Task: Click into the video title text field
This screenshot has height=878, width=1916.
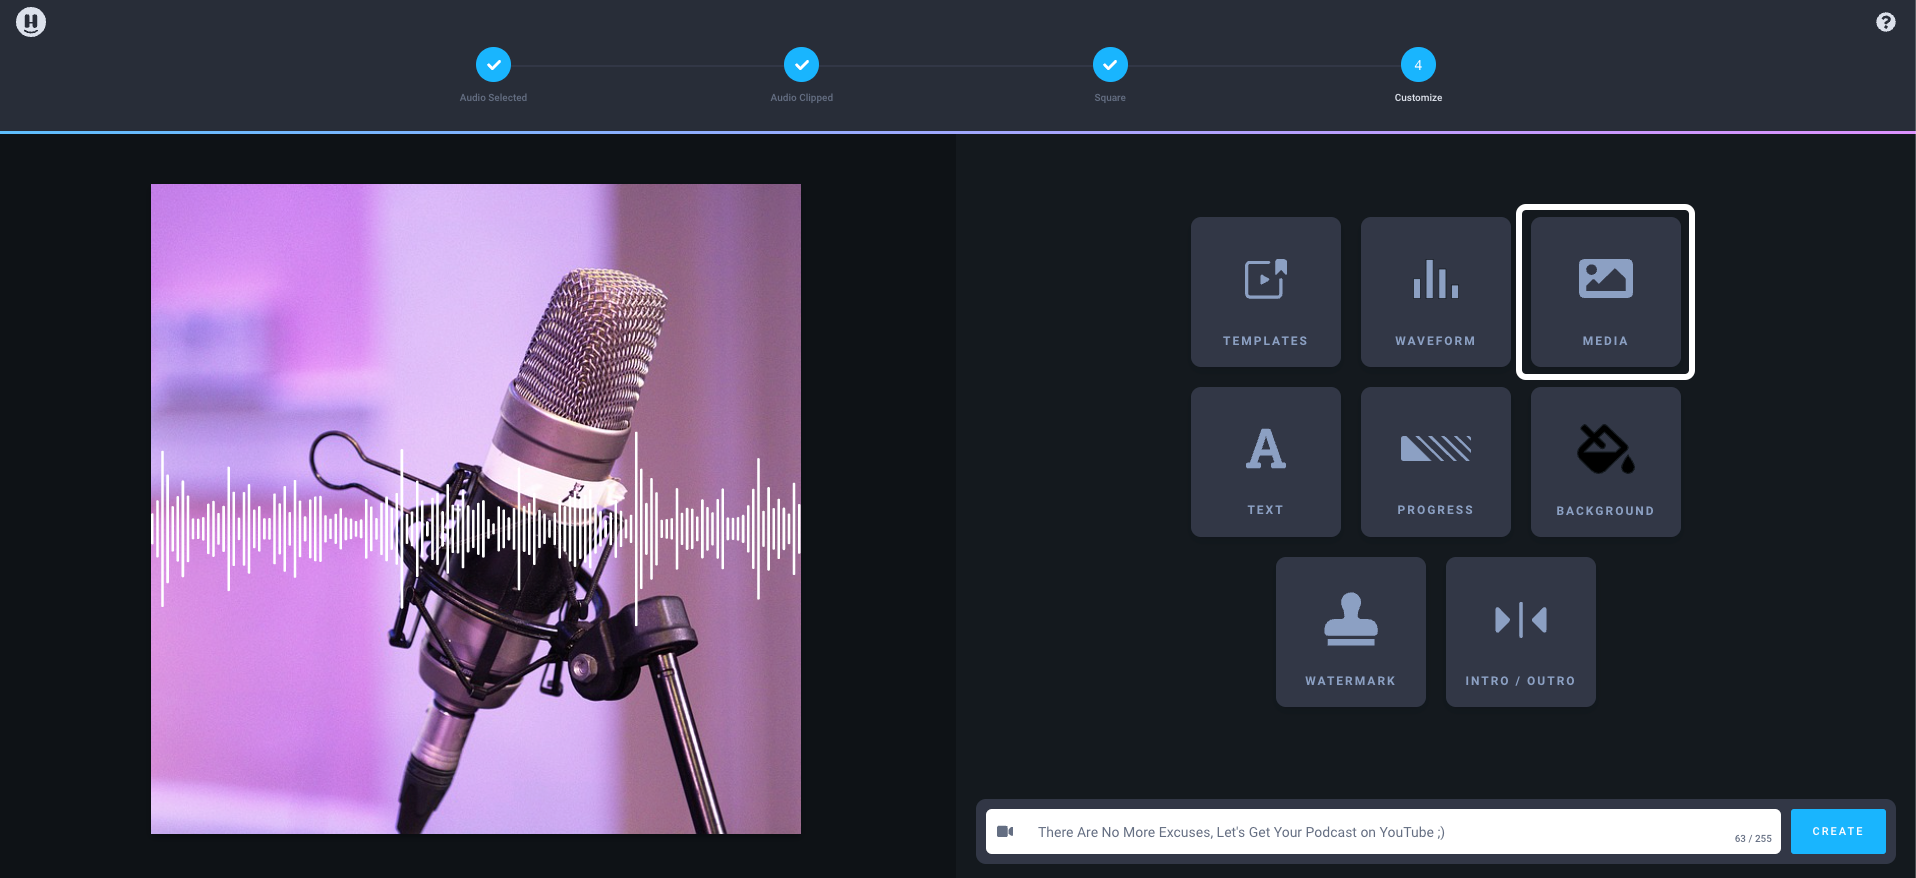Action: (1383, 831)
